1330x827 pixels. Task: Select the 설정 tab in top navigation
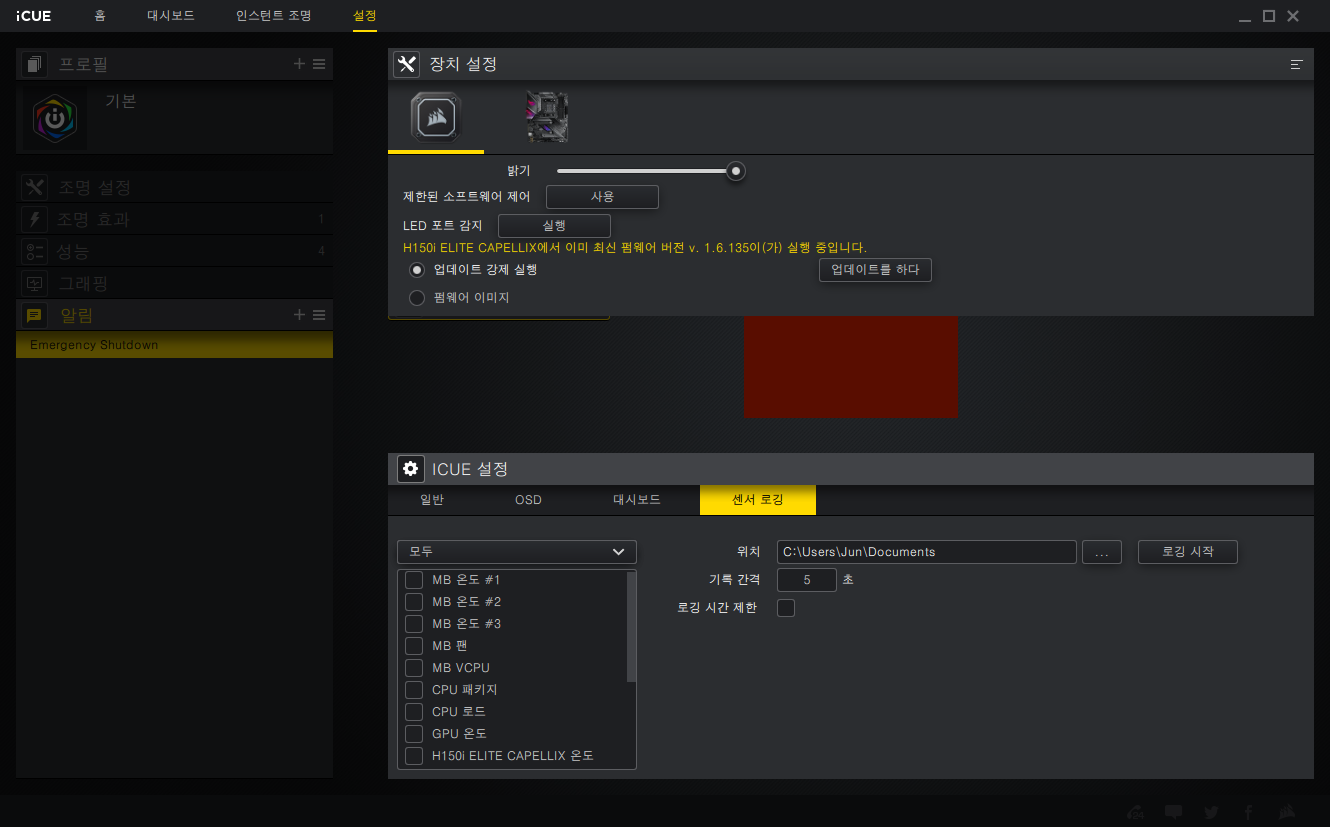[x=365, y=16]
